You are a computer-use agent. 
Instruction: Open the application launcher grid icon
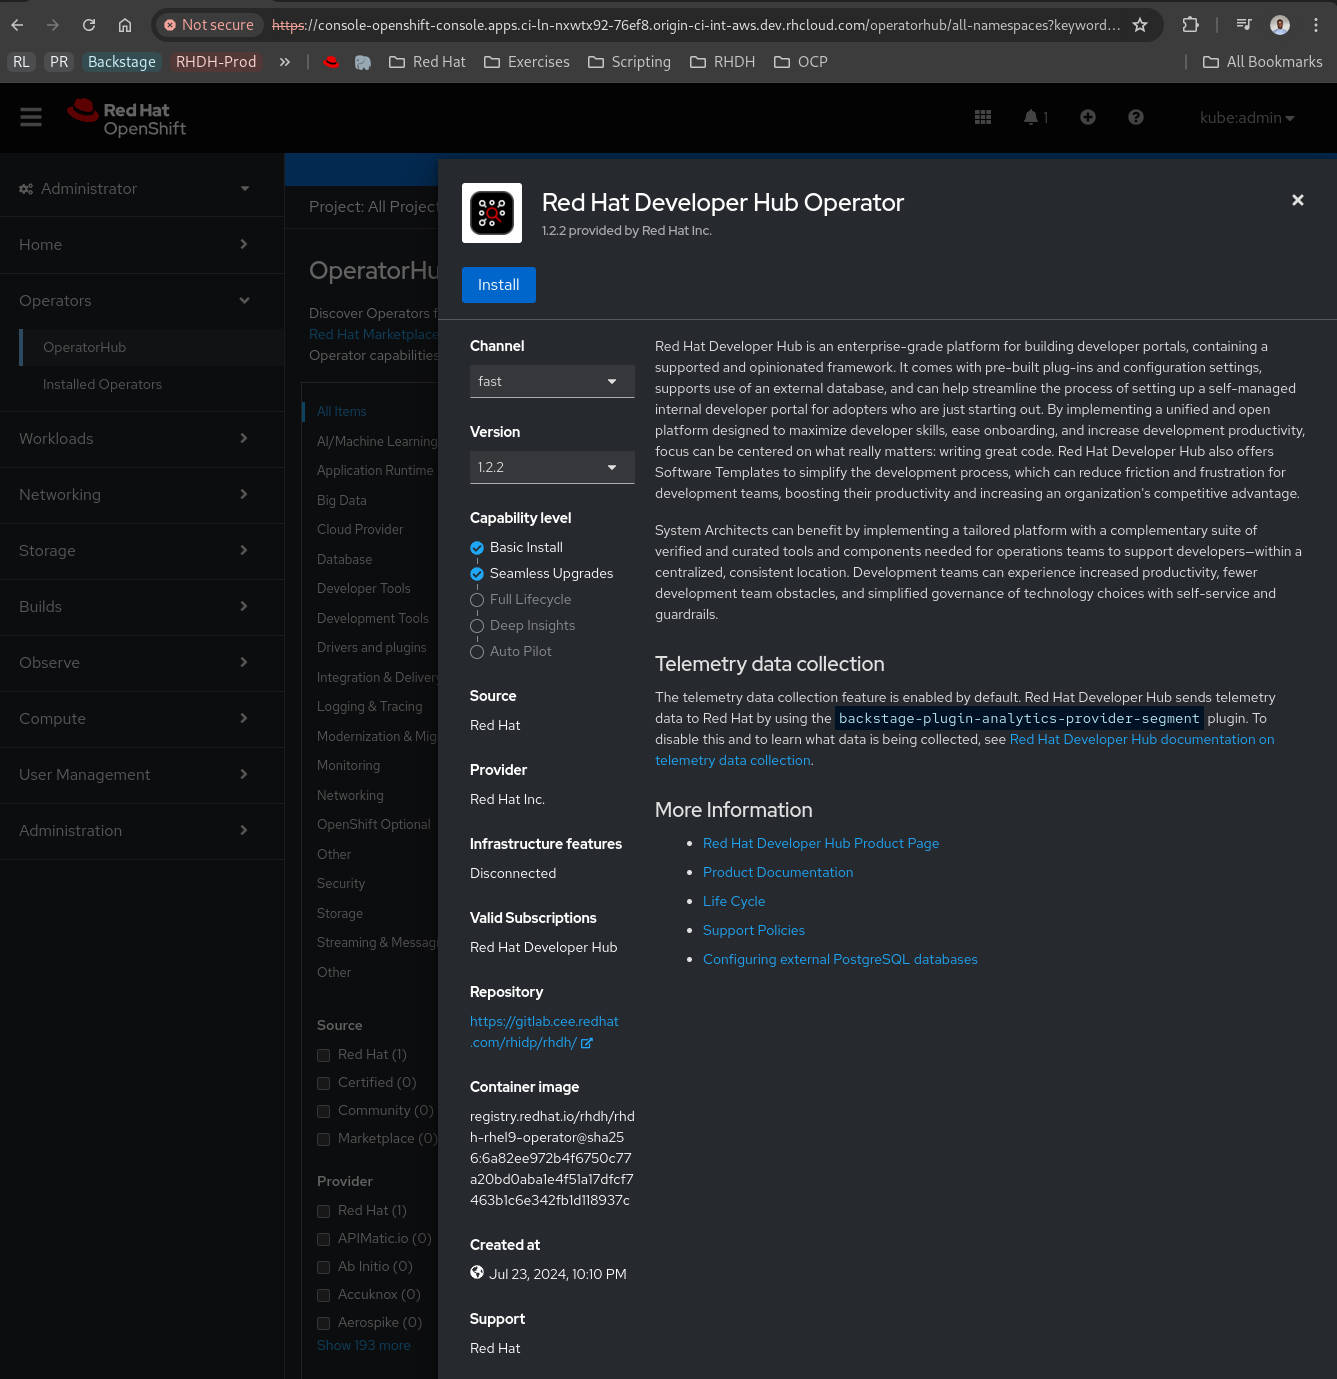[x=983, y=117]
